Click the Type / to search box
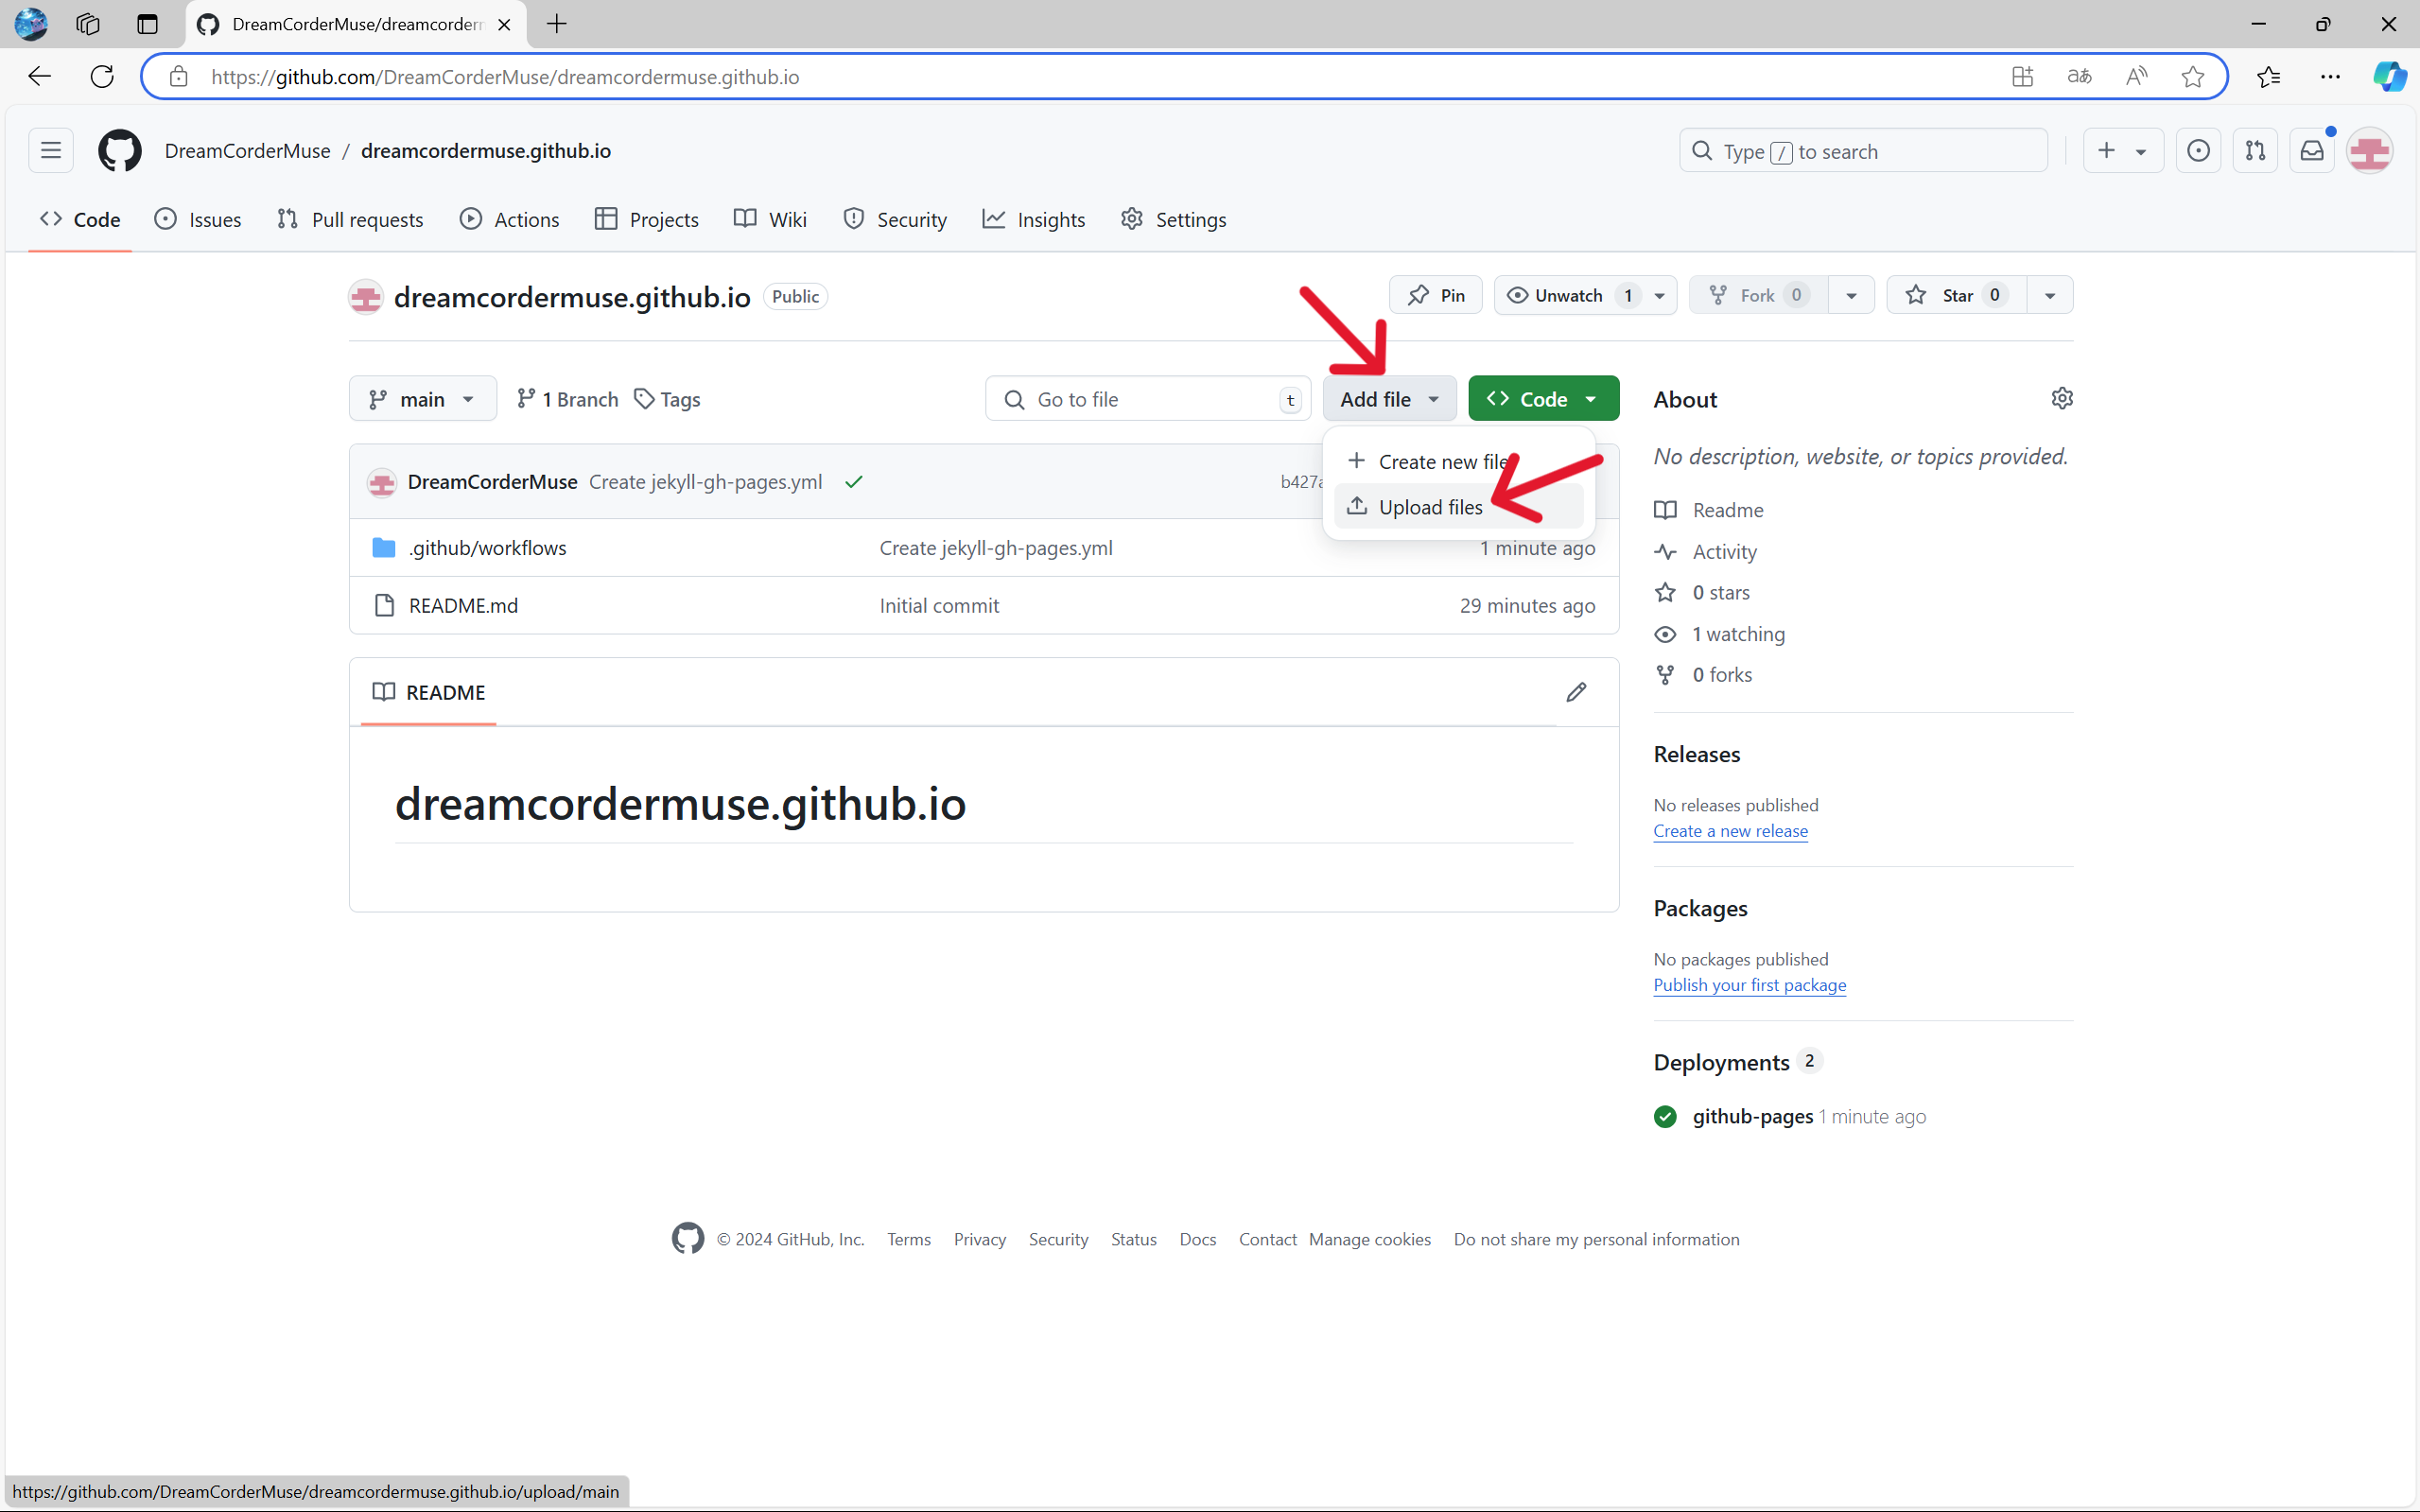 point(1863,151)
